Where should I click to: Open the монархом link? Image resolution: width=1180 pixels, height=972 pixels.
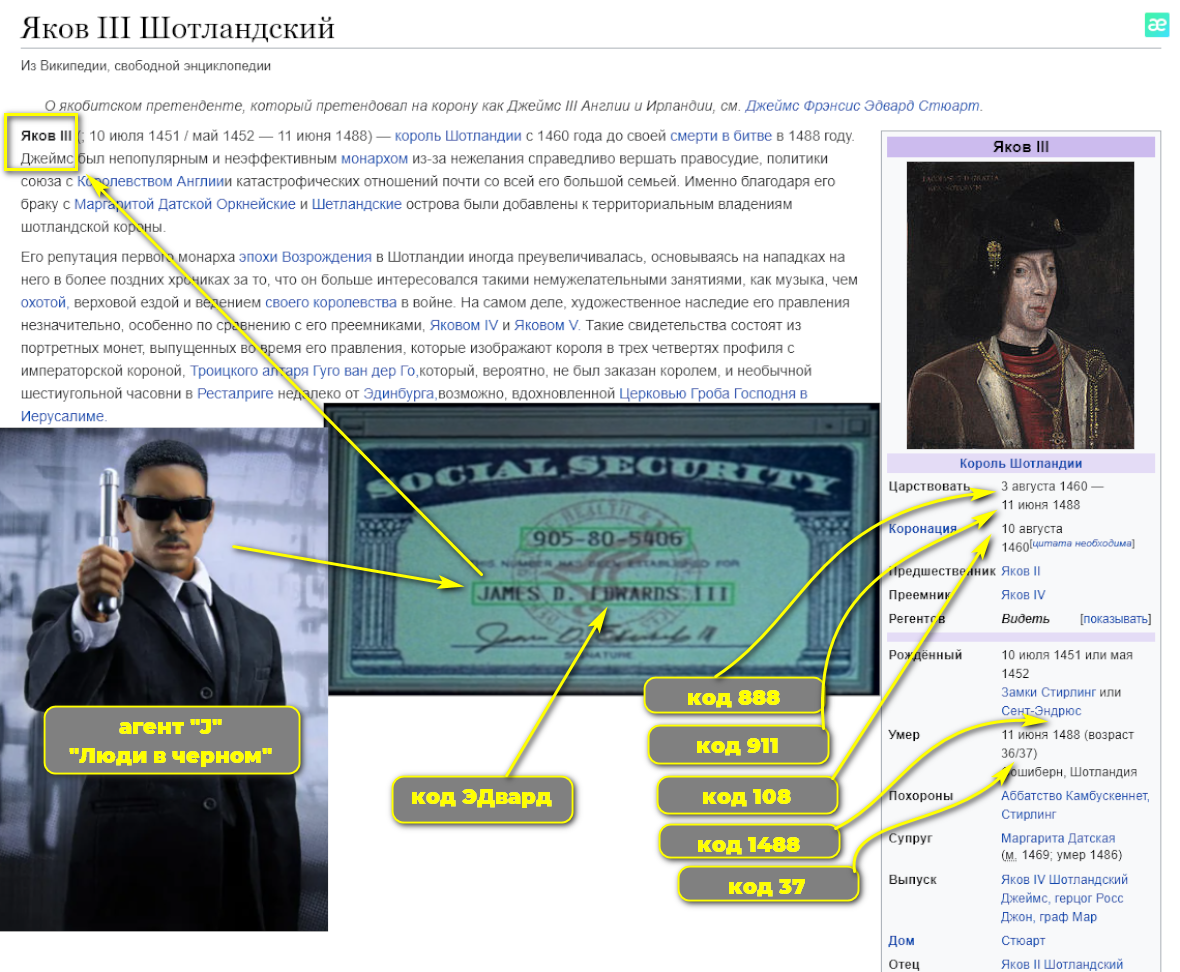tap(374, 159)
